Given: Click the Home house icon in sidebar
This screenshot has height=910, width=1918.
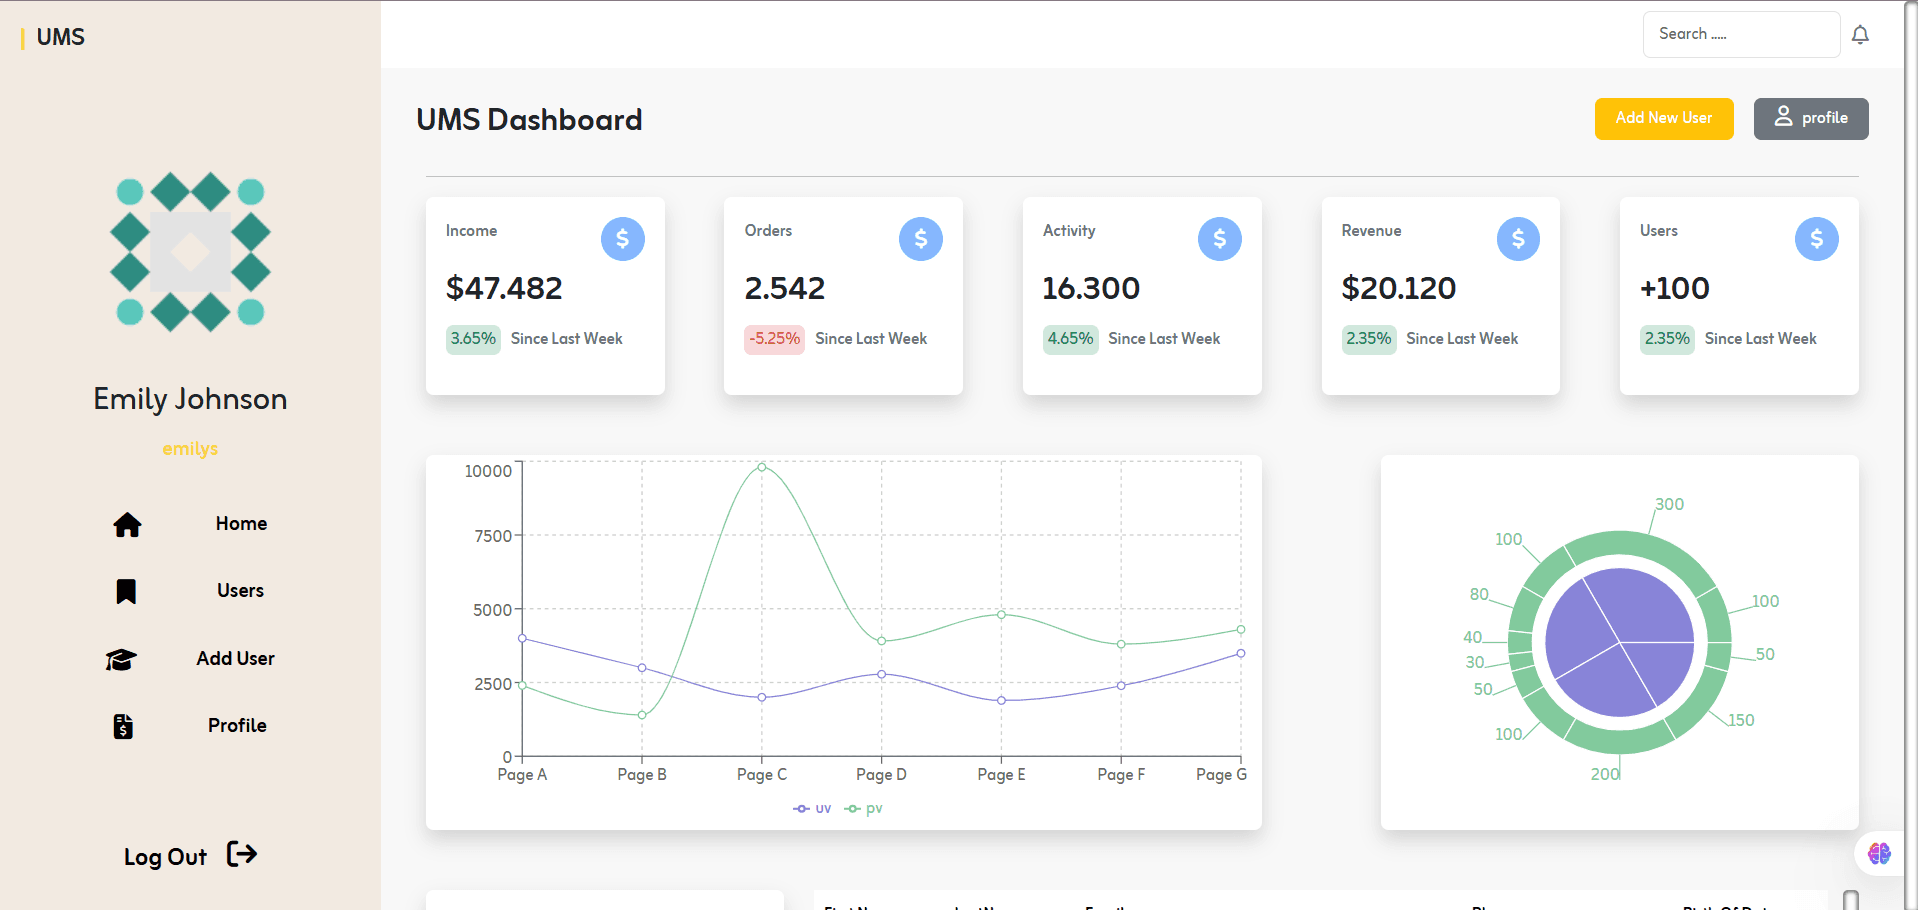Looking at the screenshot, I should 127,525.
